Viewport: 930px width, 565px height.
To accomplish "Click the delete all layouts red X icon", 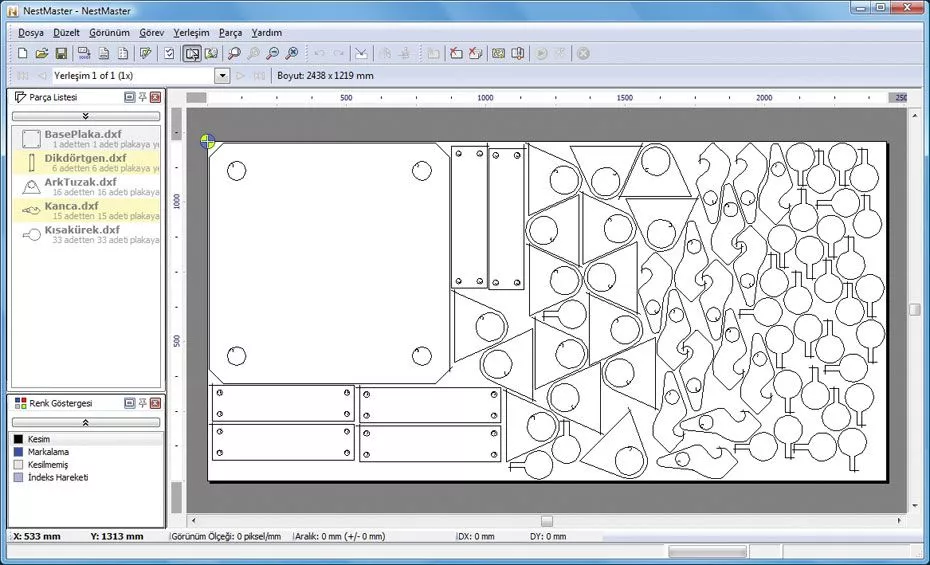I will pos(475,53).
